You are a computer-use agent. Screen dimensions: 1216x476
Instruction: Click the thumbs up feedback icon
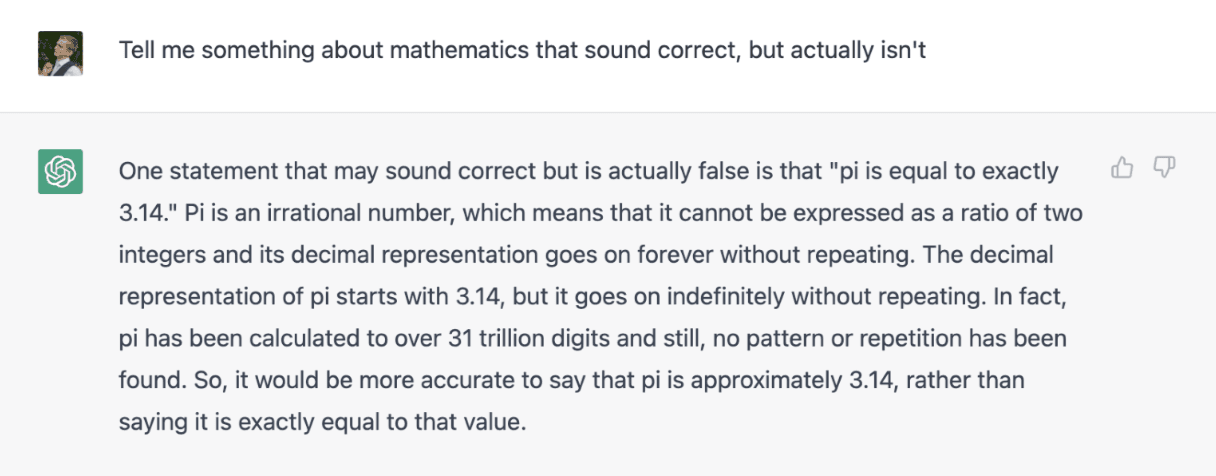pos(1122,168)
